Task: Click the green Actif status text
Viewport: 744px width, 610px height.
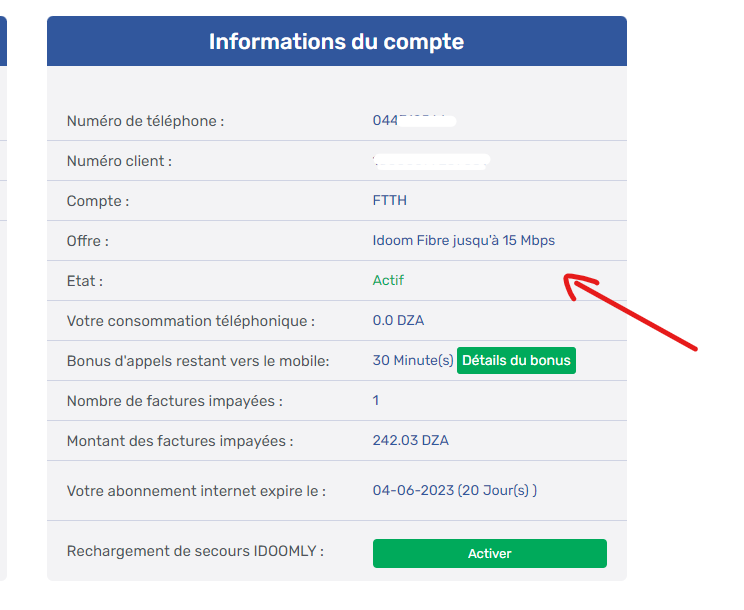Action: (388, 281)
